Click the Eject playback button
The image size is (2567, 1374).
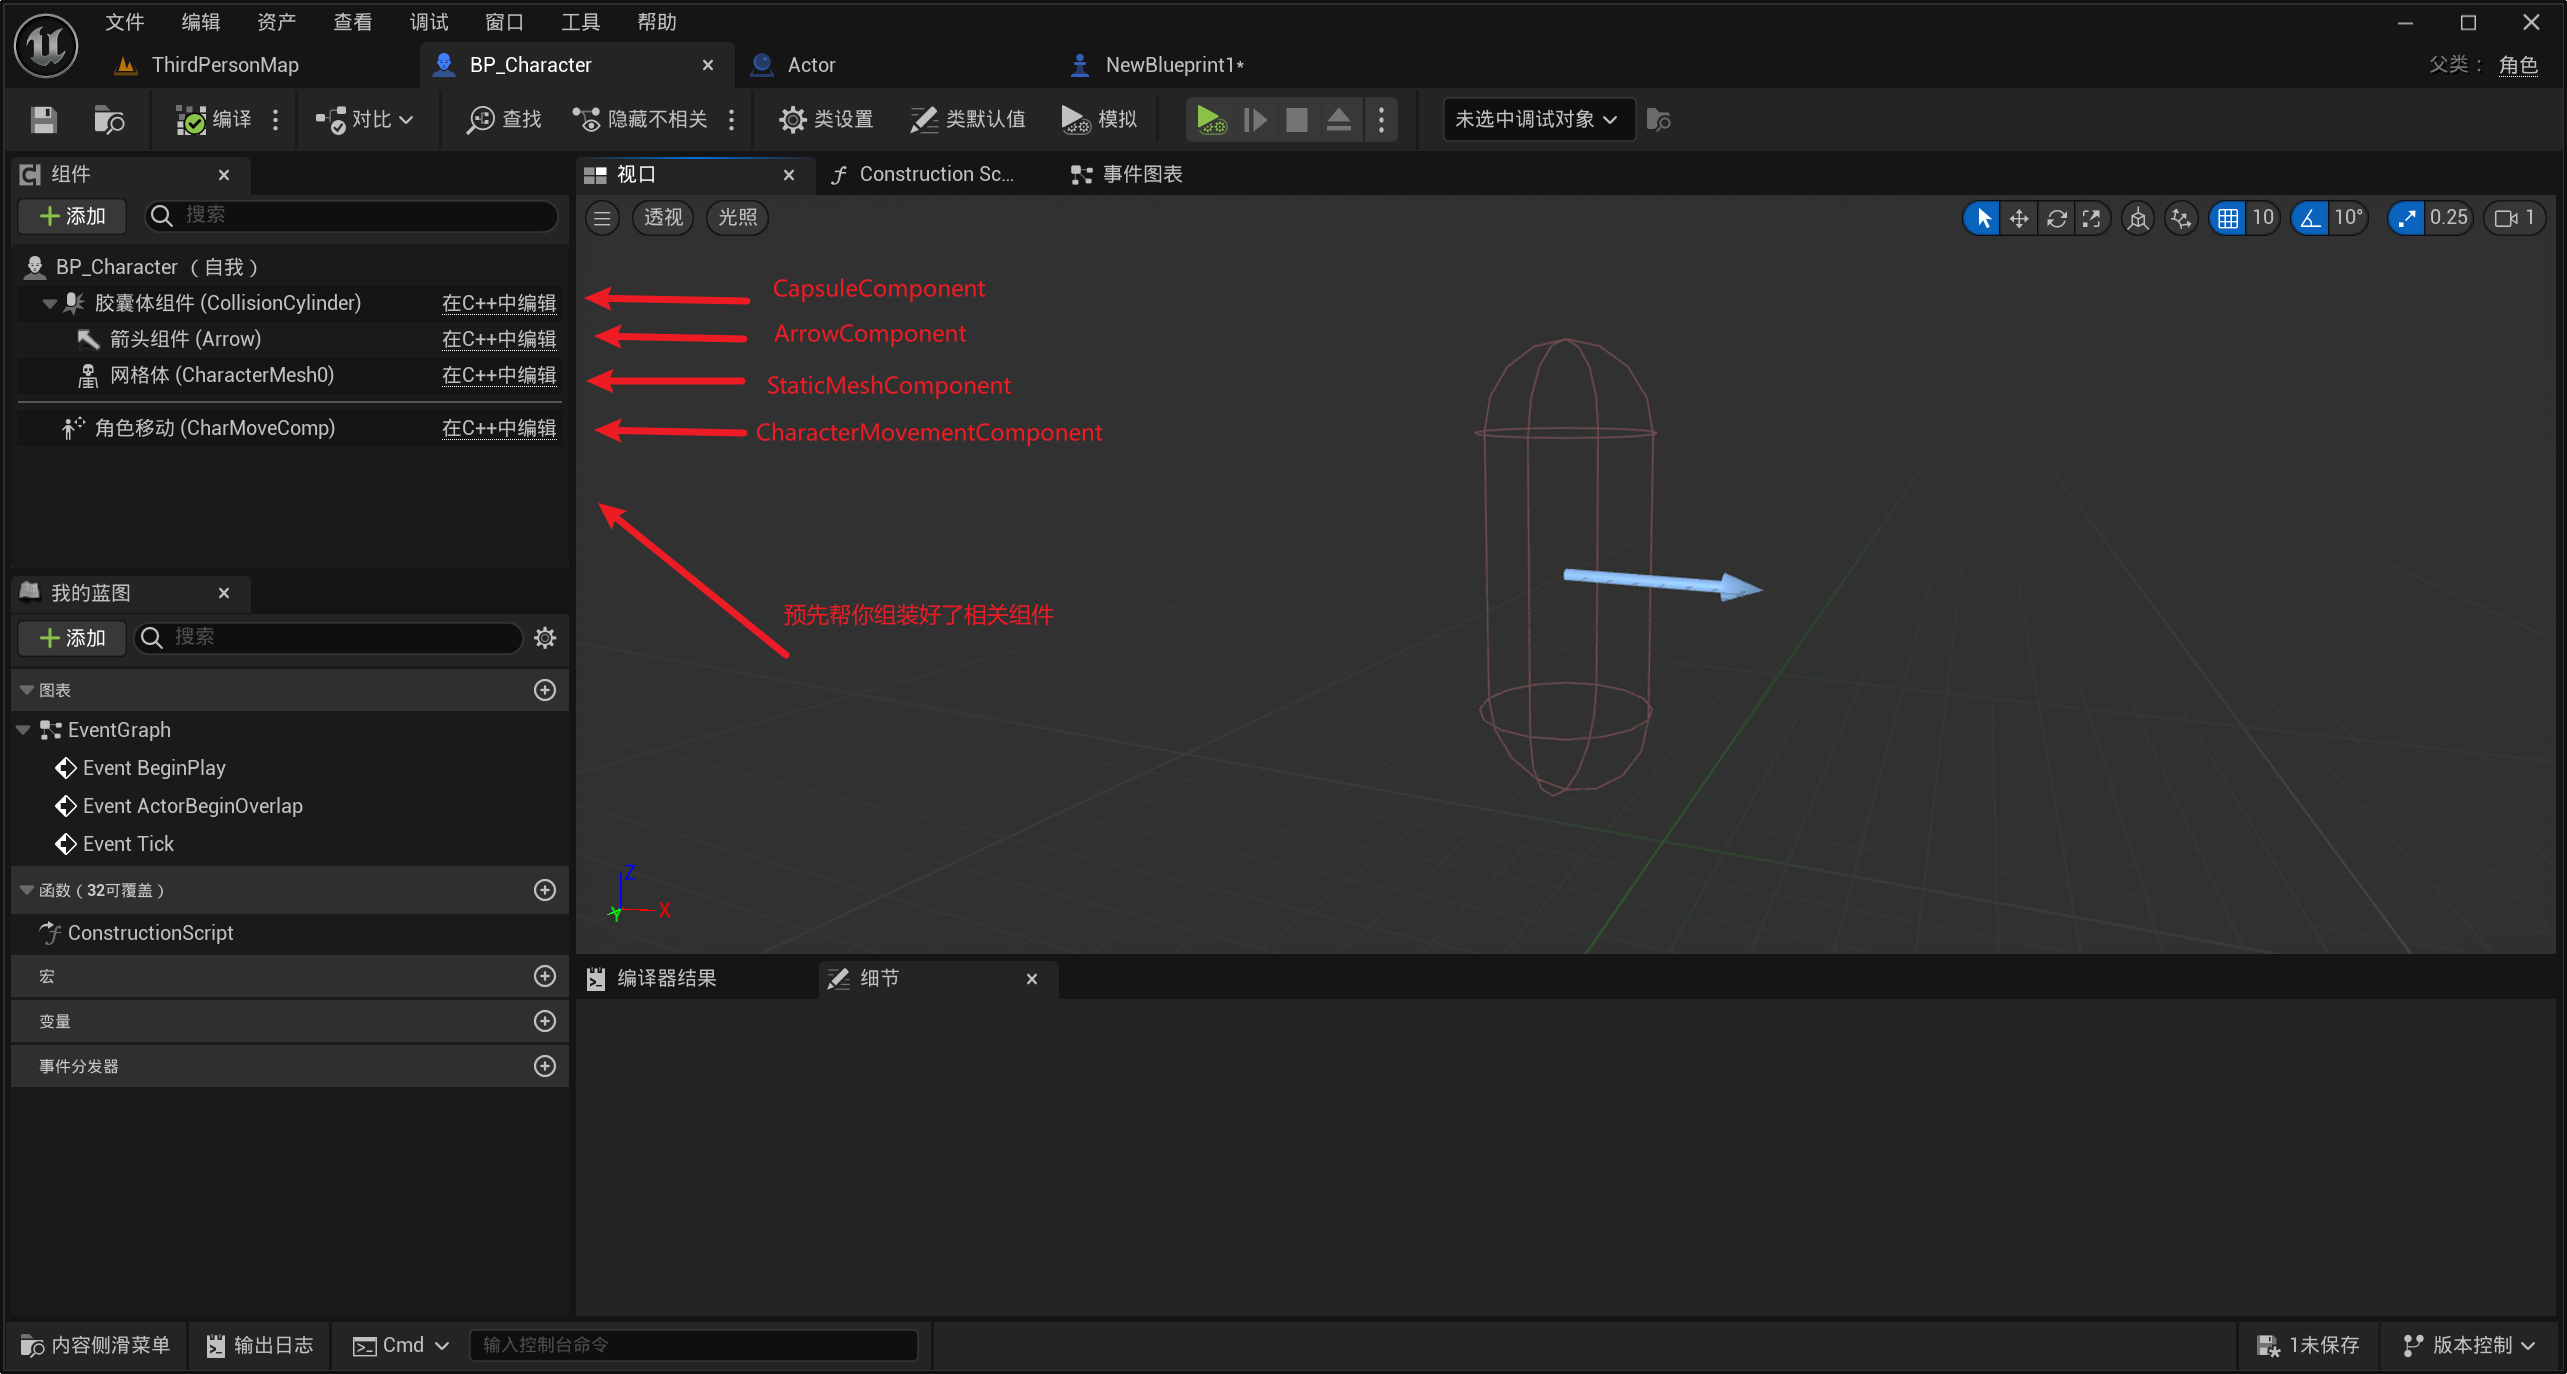pyautogui.click(x=1339, y=120)
